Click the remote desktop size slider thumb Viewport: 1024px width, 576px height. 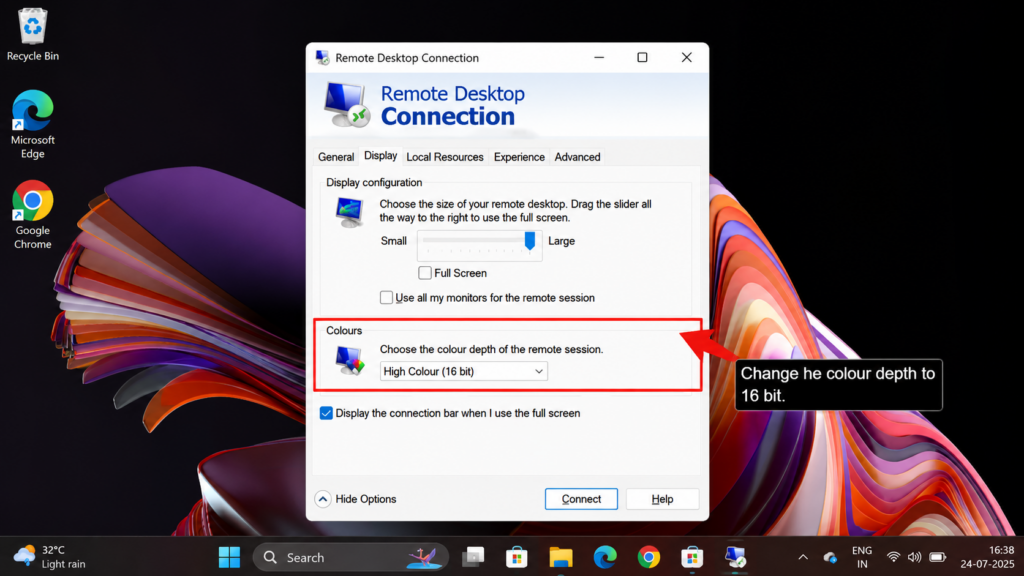530,241
